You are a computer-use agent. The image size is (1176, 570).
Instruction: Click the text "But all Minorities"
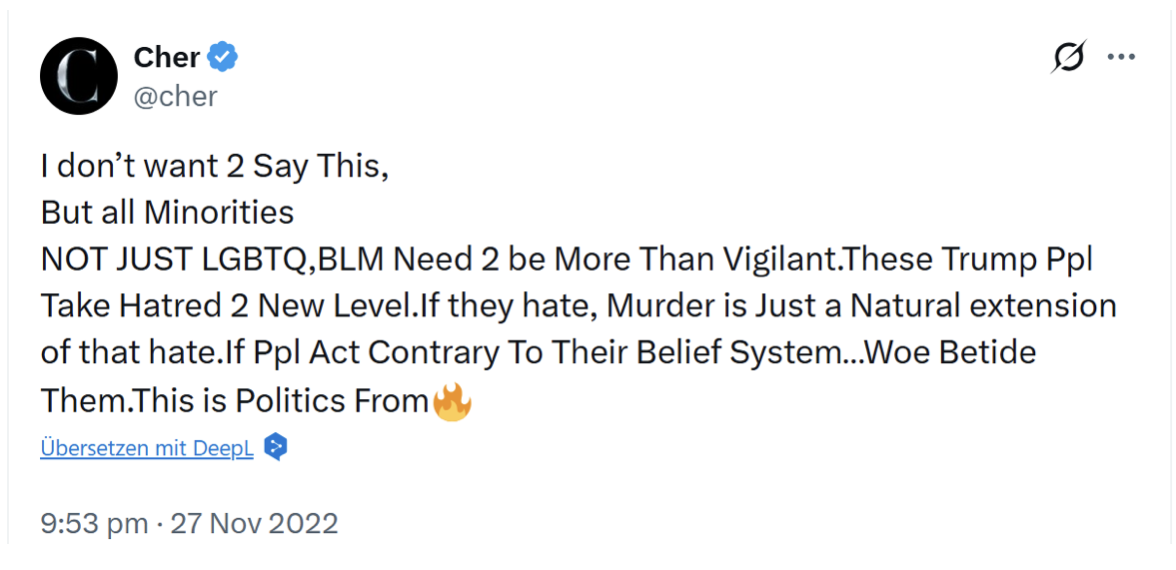[x=167, y=213]
